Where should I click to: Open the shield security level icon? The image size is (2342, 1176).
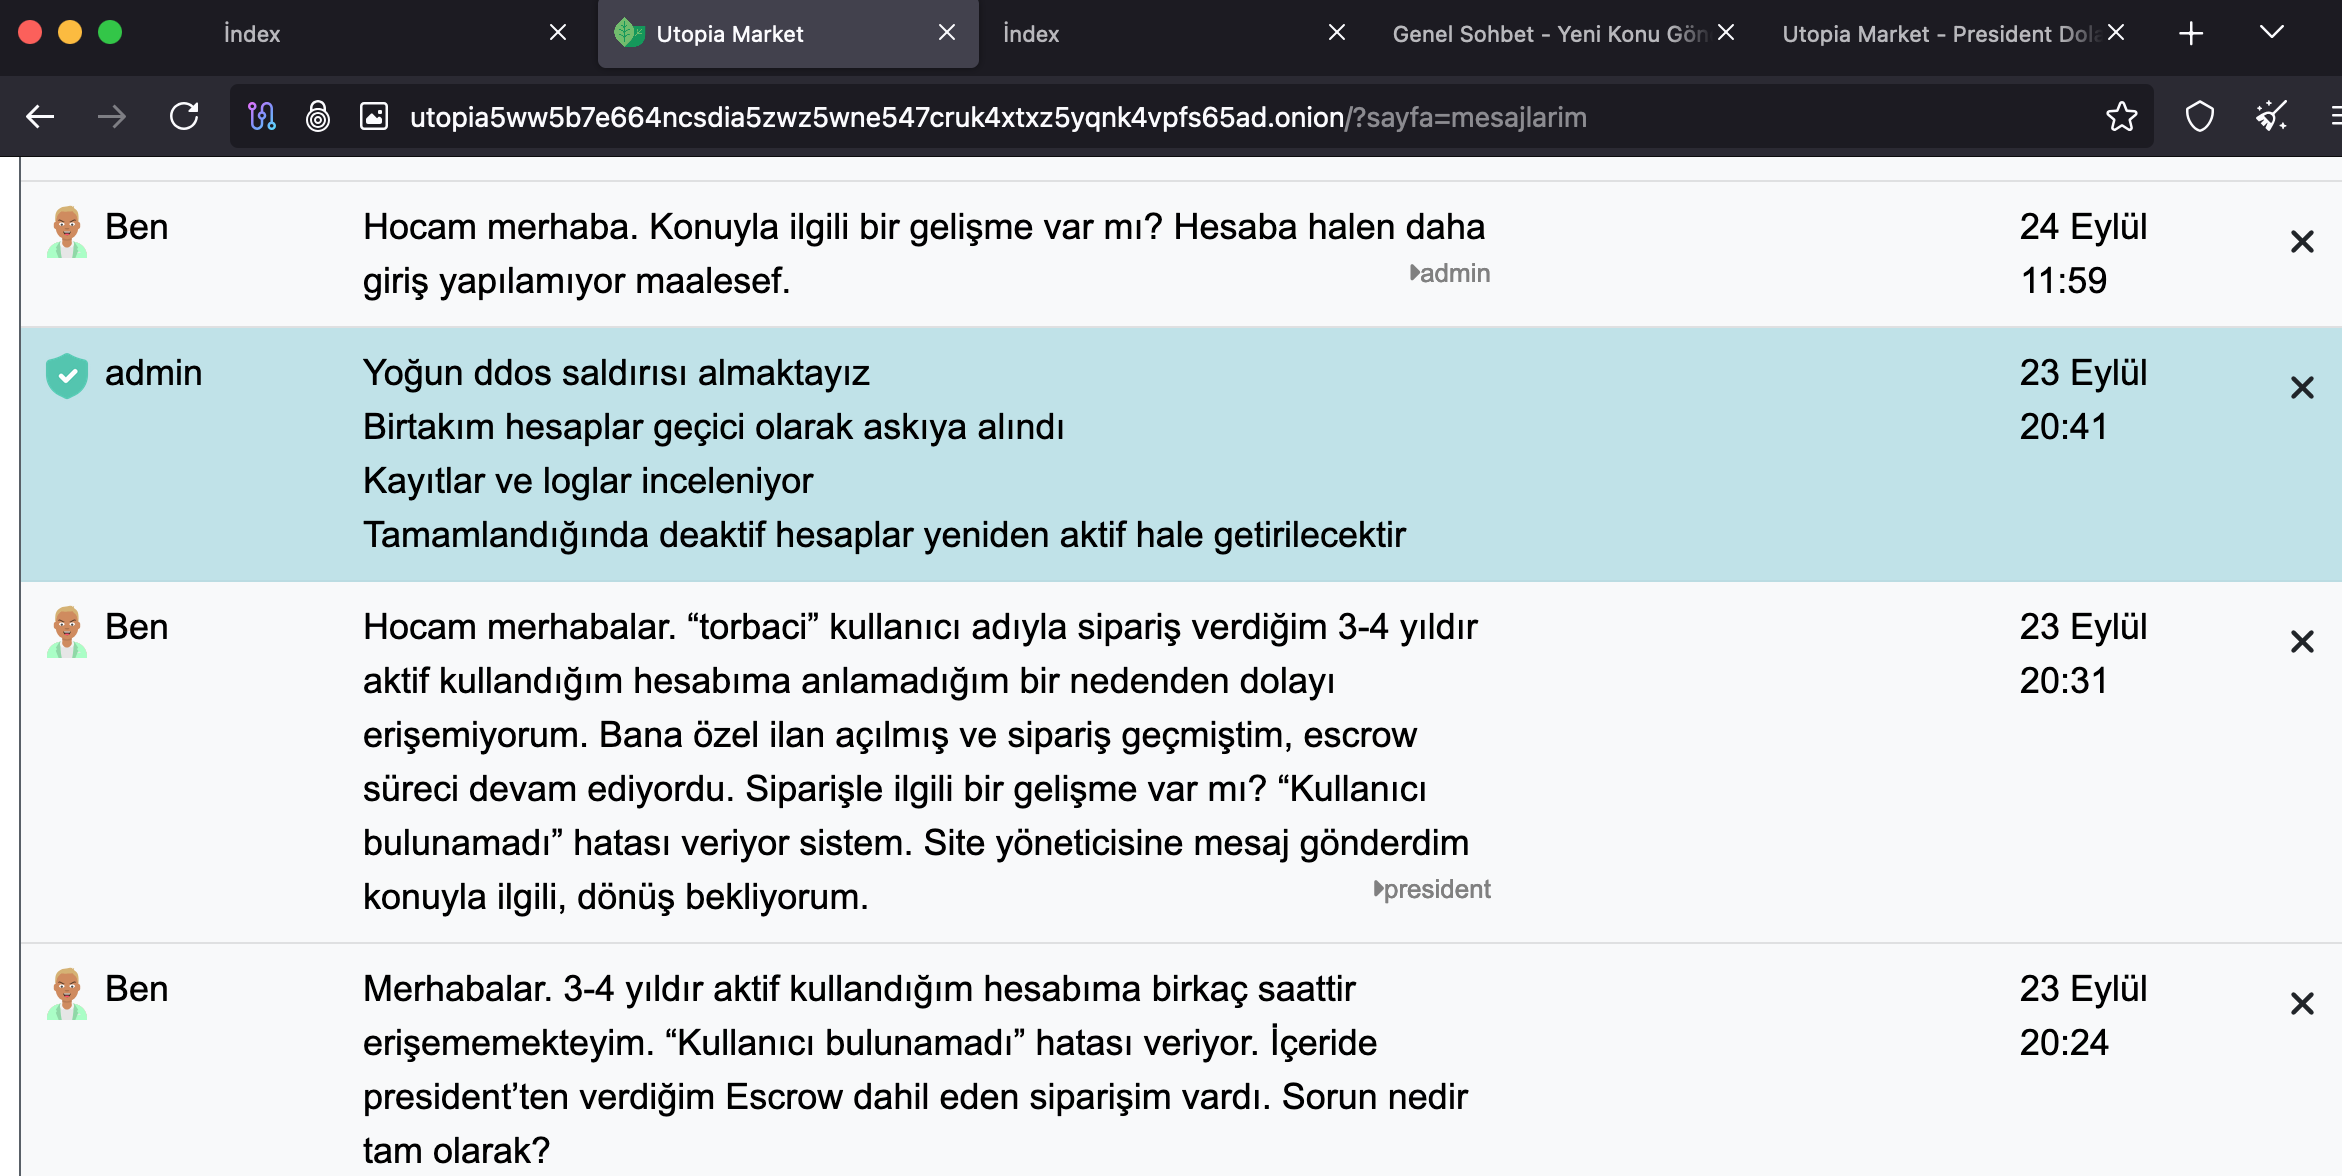pyautogui.click(x=2199, y=117)
